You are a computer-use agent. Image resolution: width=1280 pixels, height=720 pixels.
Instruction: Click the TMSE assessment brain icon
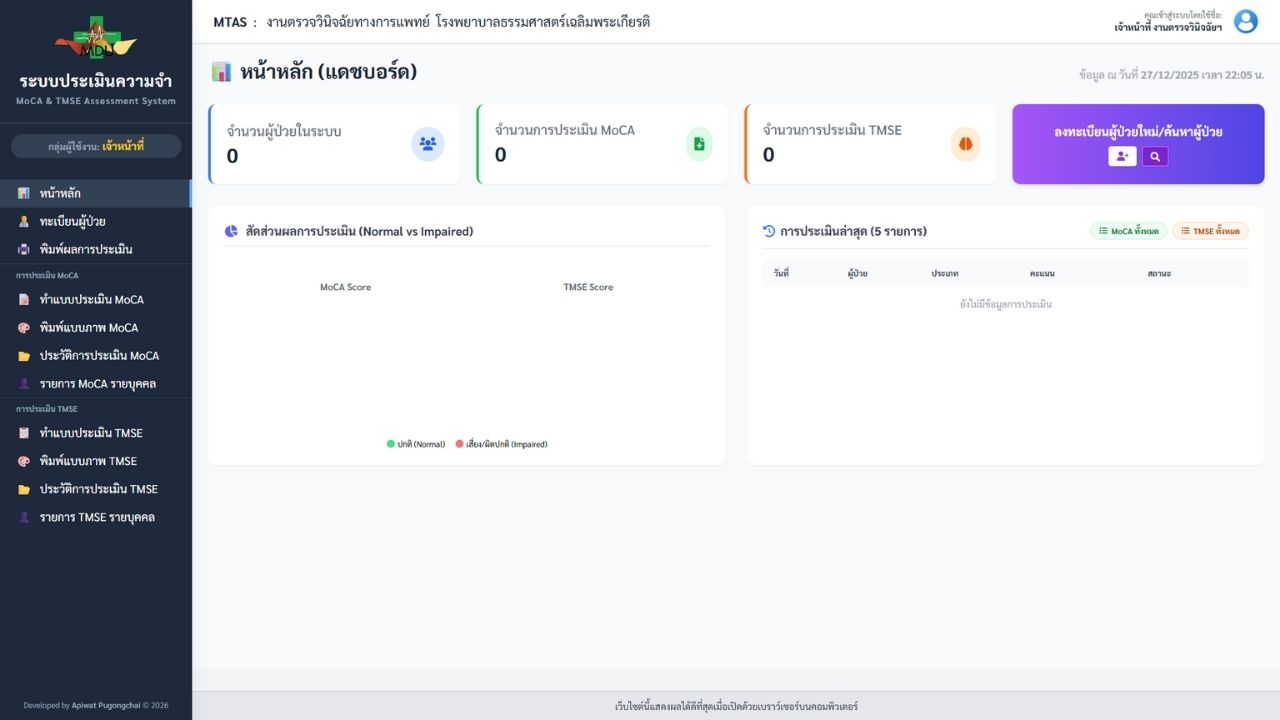[x=965, y=144]
